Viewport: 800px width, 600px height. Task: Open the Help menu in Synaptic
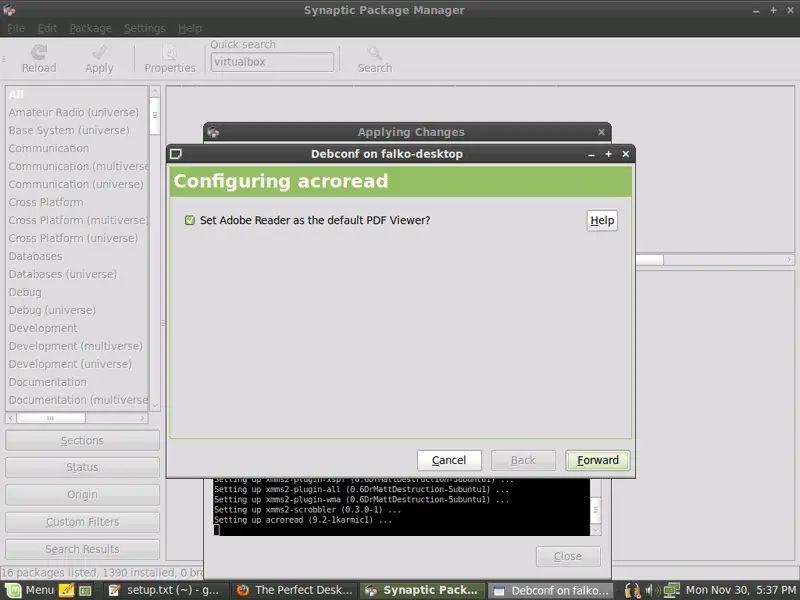pos(190,29)
